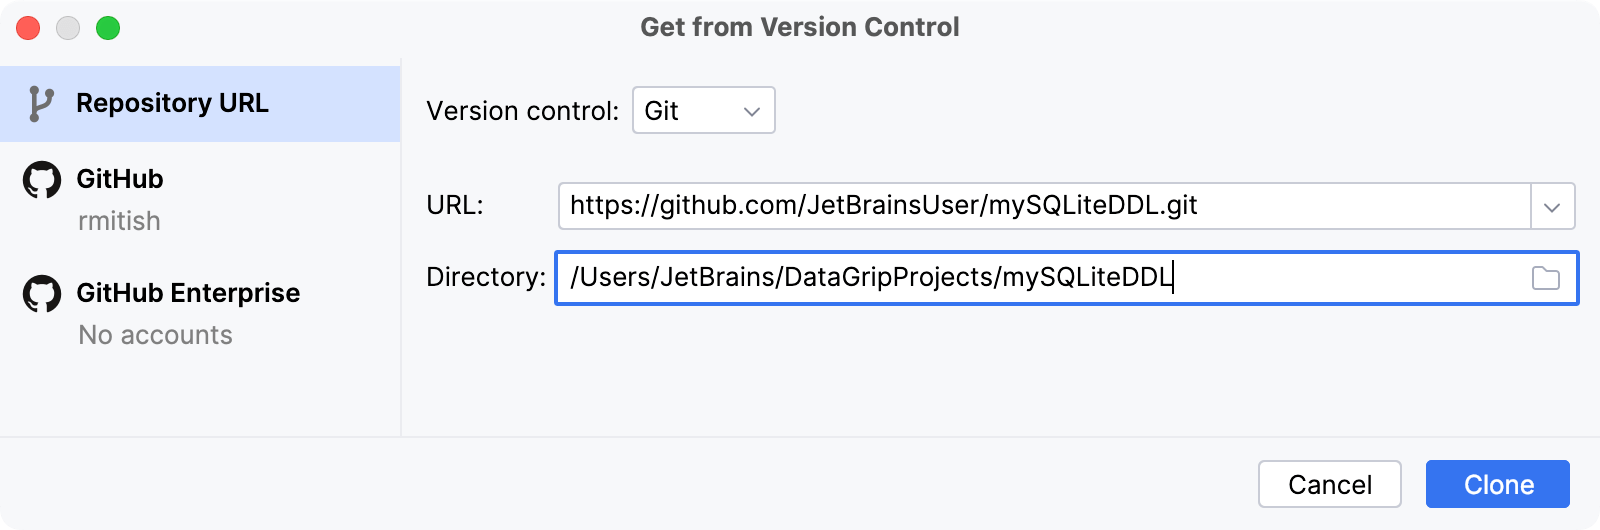Browse for directory using folder icon

click(x=1545, y=278)
